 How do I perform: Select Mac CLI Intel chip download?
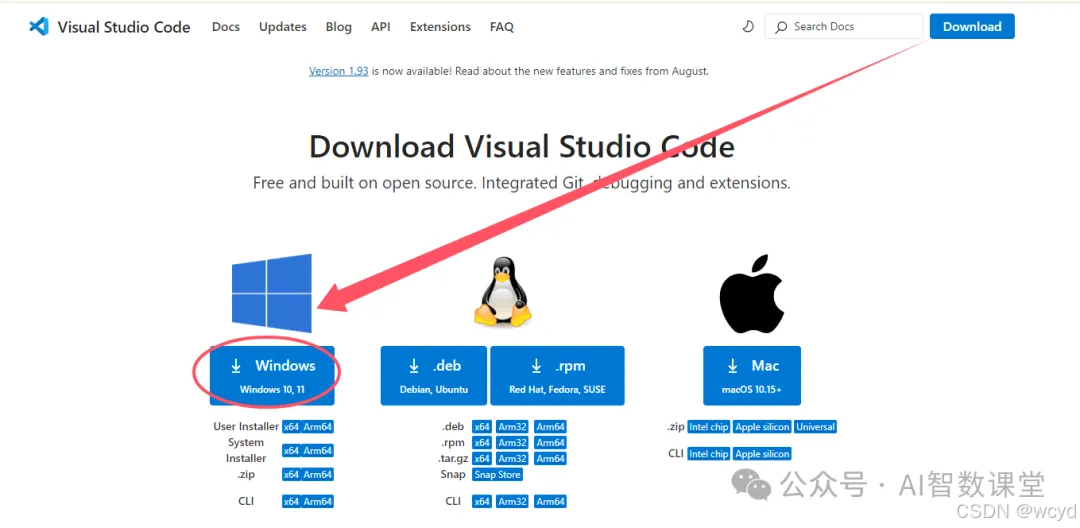point(709,454)
